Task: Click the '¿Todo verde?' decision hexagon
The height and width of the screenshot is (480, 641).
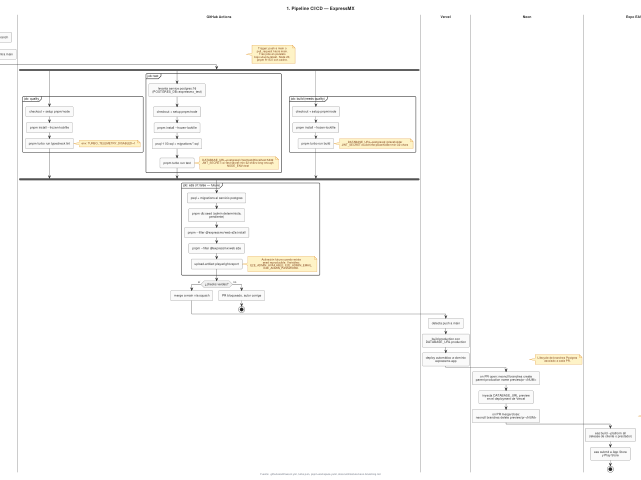Action: (217, 284)
